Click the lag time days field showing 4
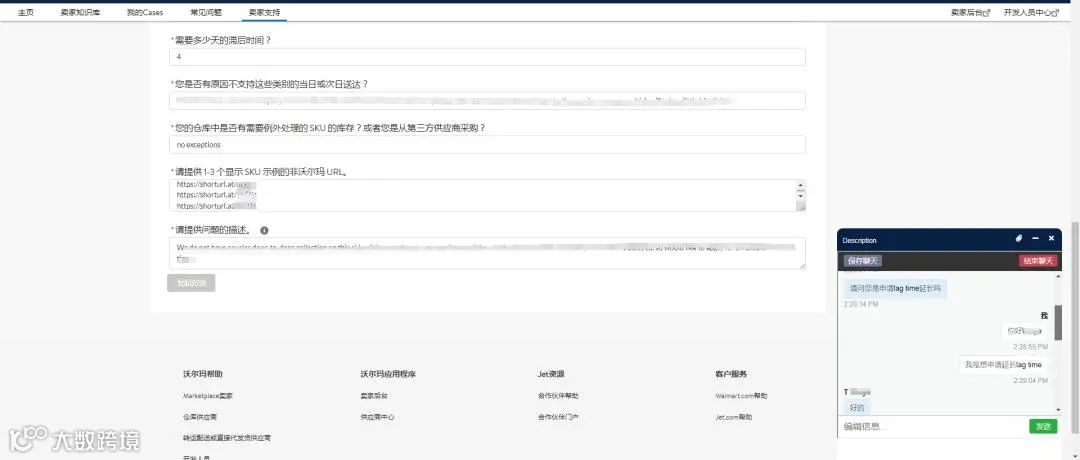 [x=487, y=57]
